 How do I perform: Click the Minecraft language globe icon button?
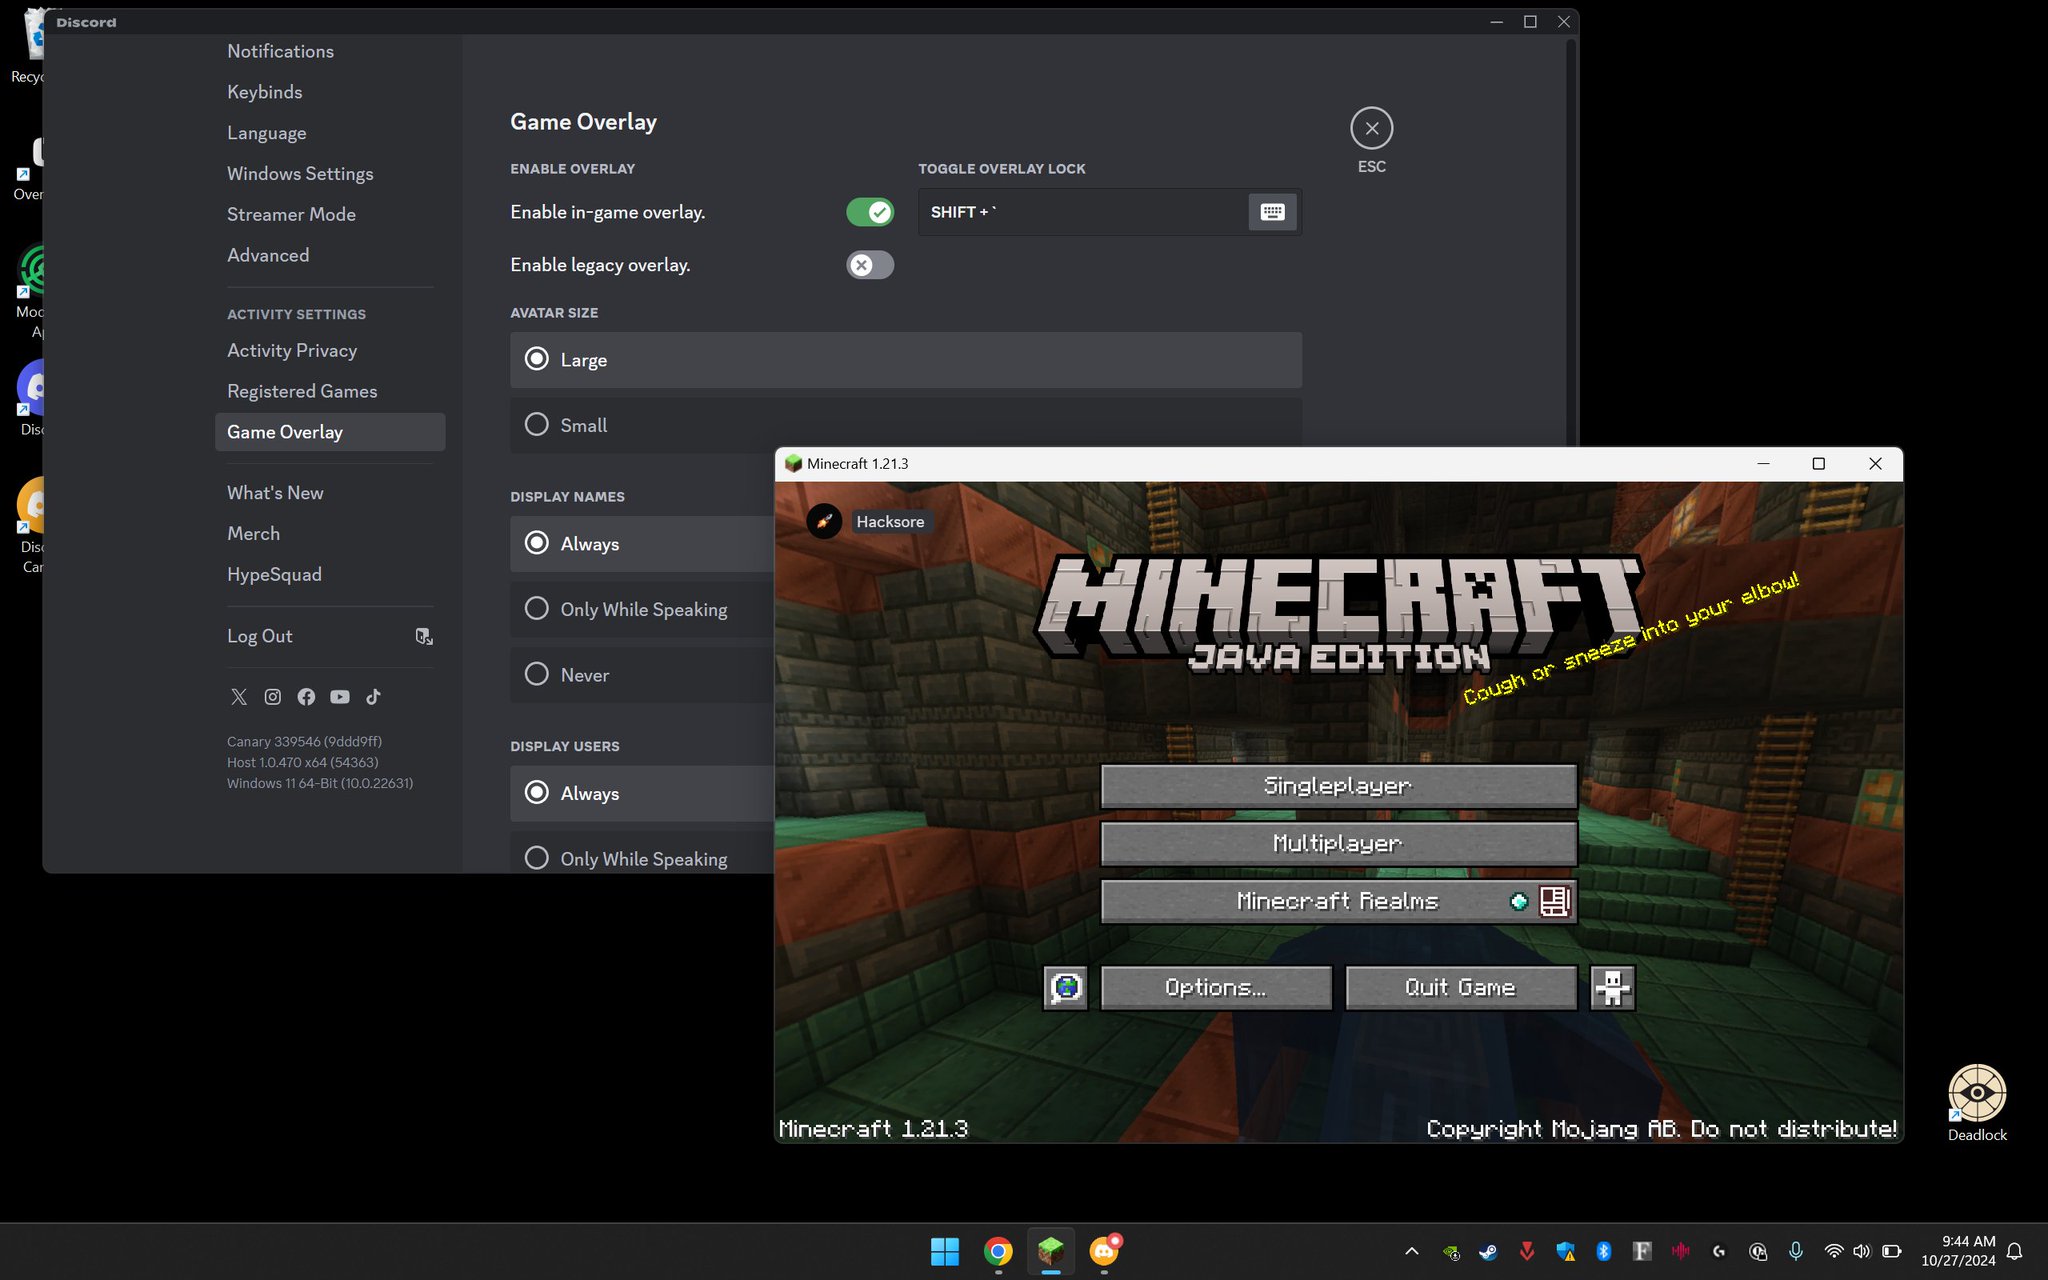tap(1066, 988)
